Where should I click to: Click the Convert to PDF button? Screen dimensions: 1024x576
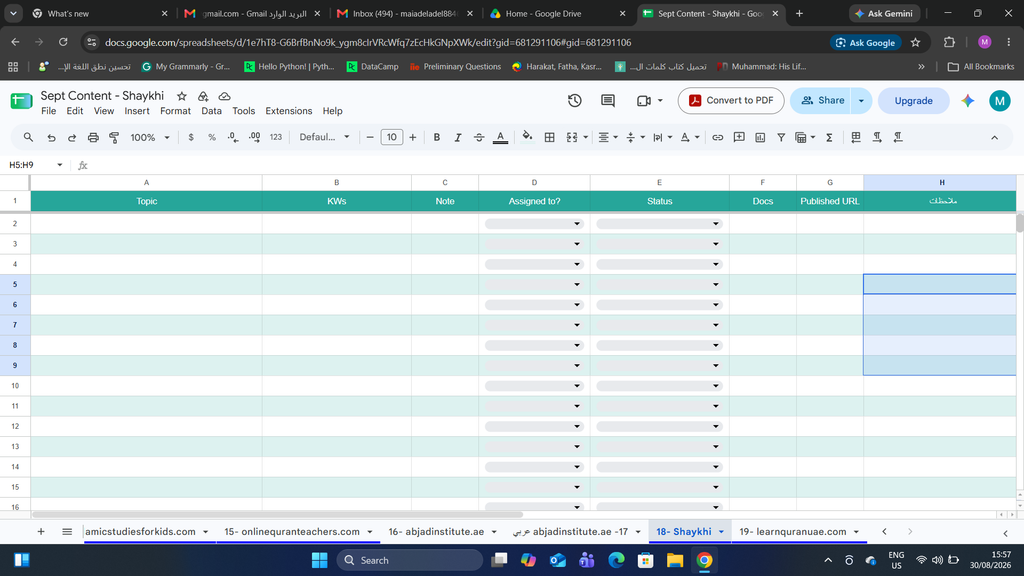coord(731,101)
